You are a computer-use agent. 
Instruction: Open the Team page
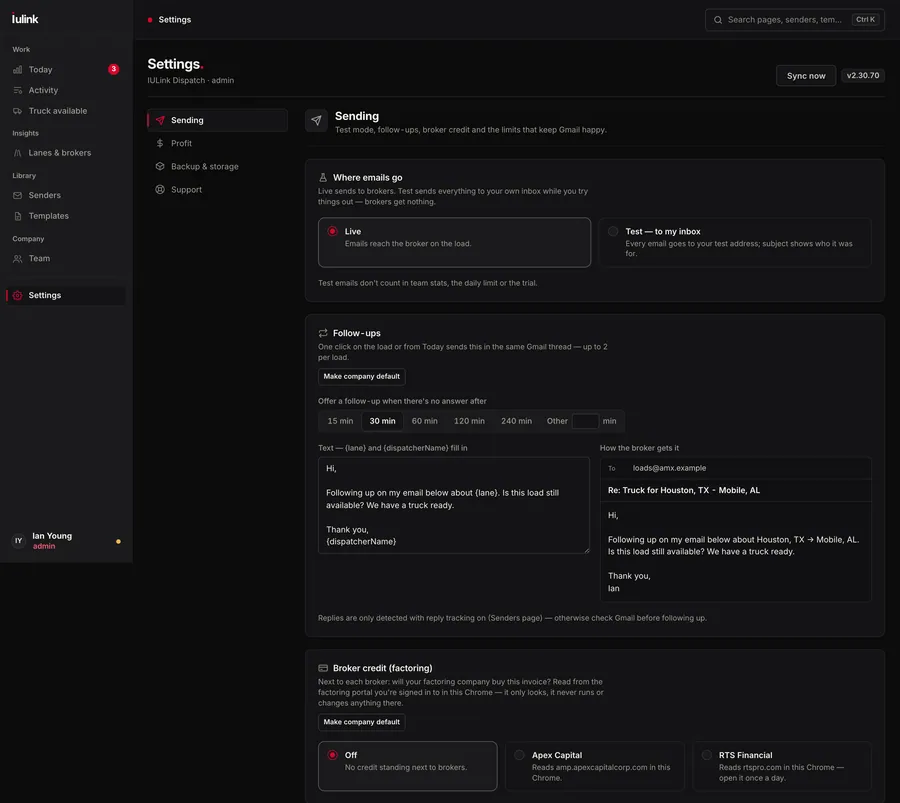tap(65, 258)
